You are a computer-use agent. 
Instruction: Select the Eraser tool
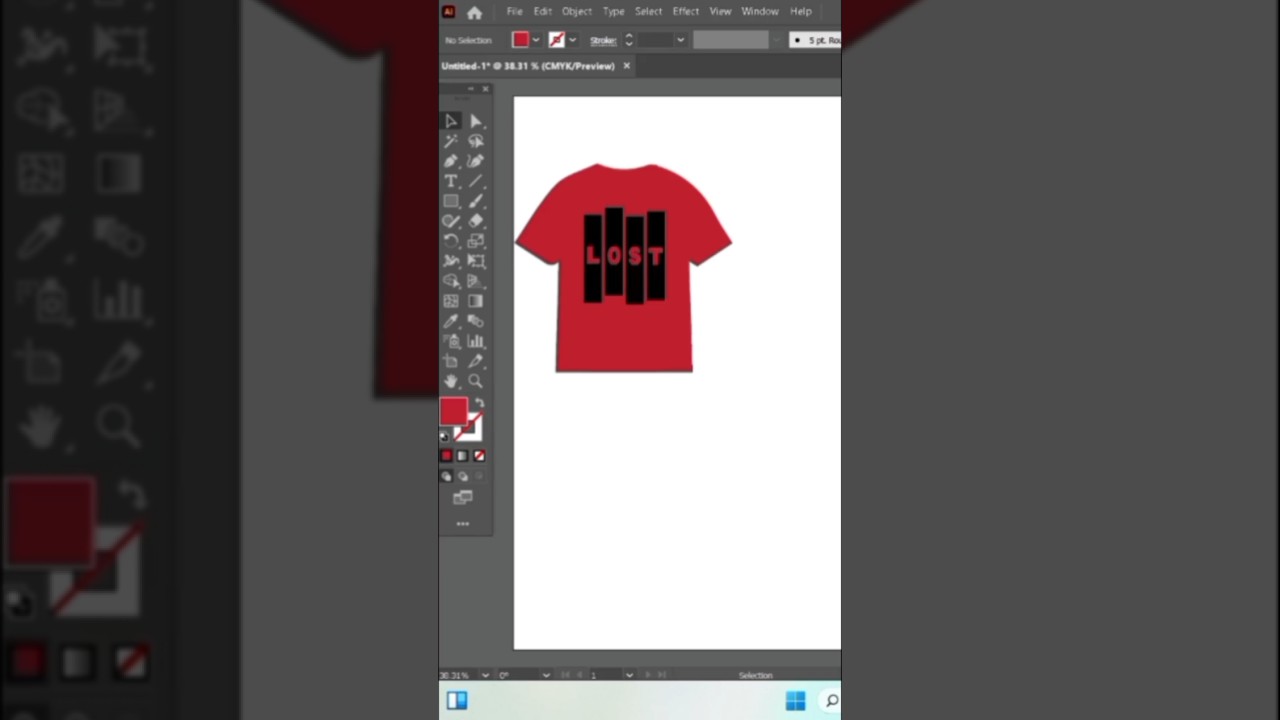point(476,221)
